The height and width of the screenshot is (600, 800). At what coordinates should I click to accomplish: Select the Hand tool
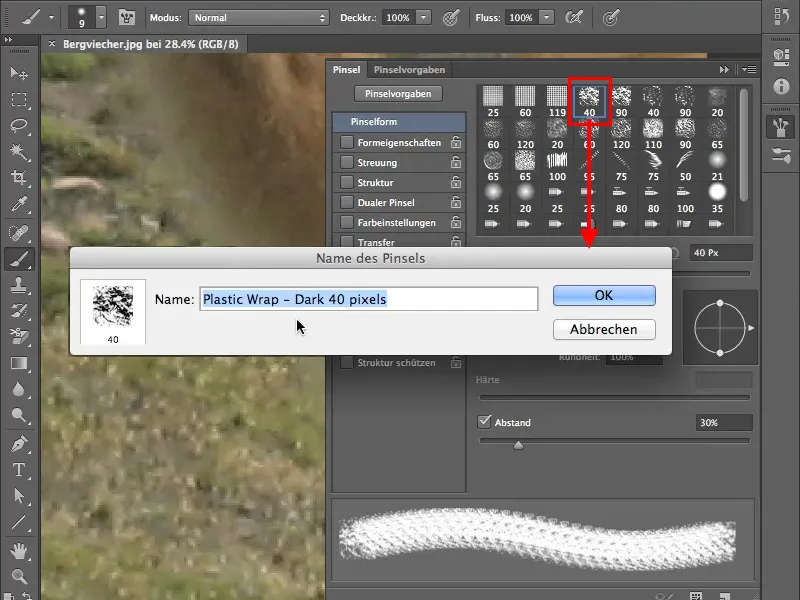point(19,551)
